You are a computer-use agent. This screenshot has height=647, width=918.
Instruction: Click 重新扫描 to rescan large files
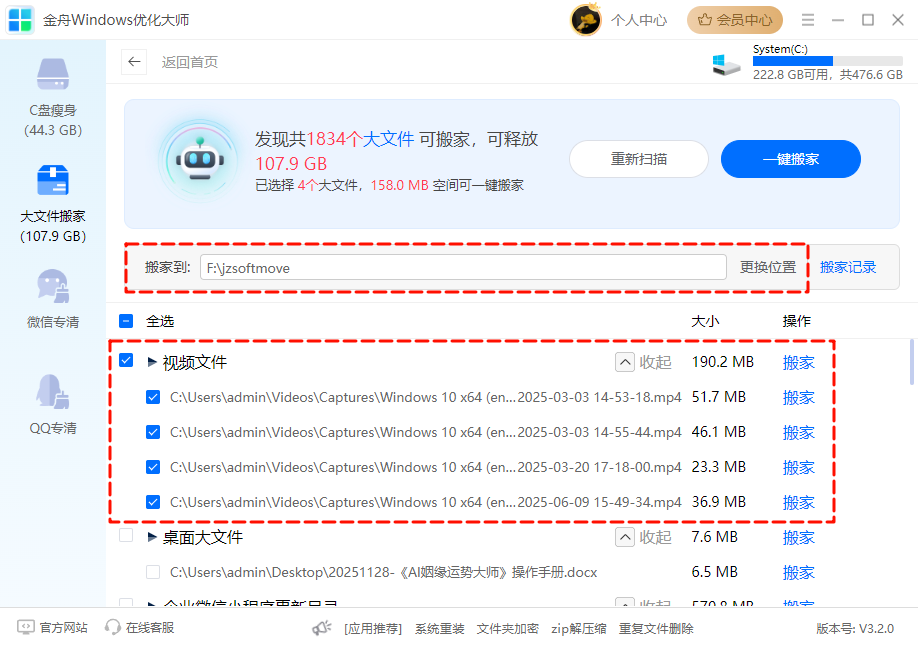pyautogui.click(x=639, y=159)
